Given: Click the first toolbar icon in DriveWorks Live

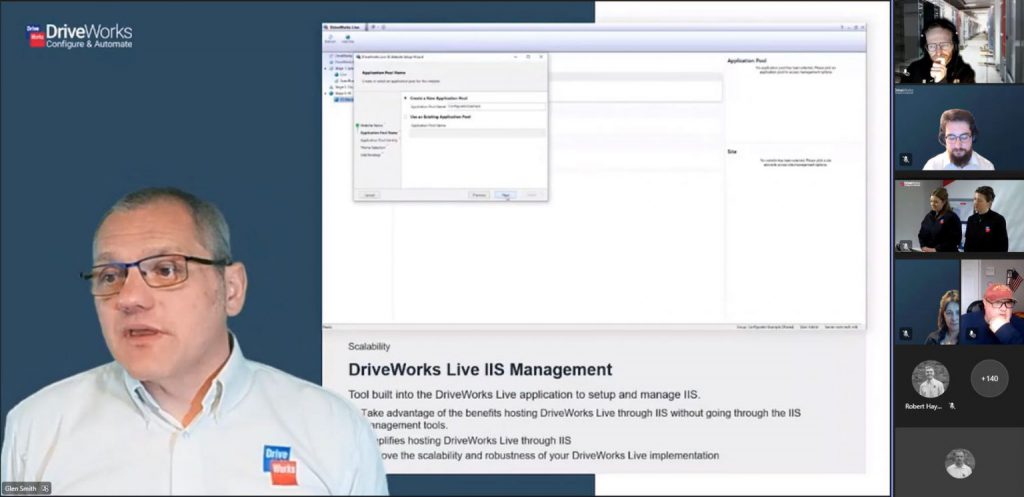Looking at the screenshot, I should (330, 39).
